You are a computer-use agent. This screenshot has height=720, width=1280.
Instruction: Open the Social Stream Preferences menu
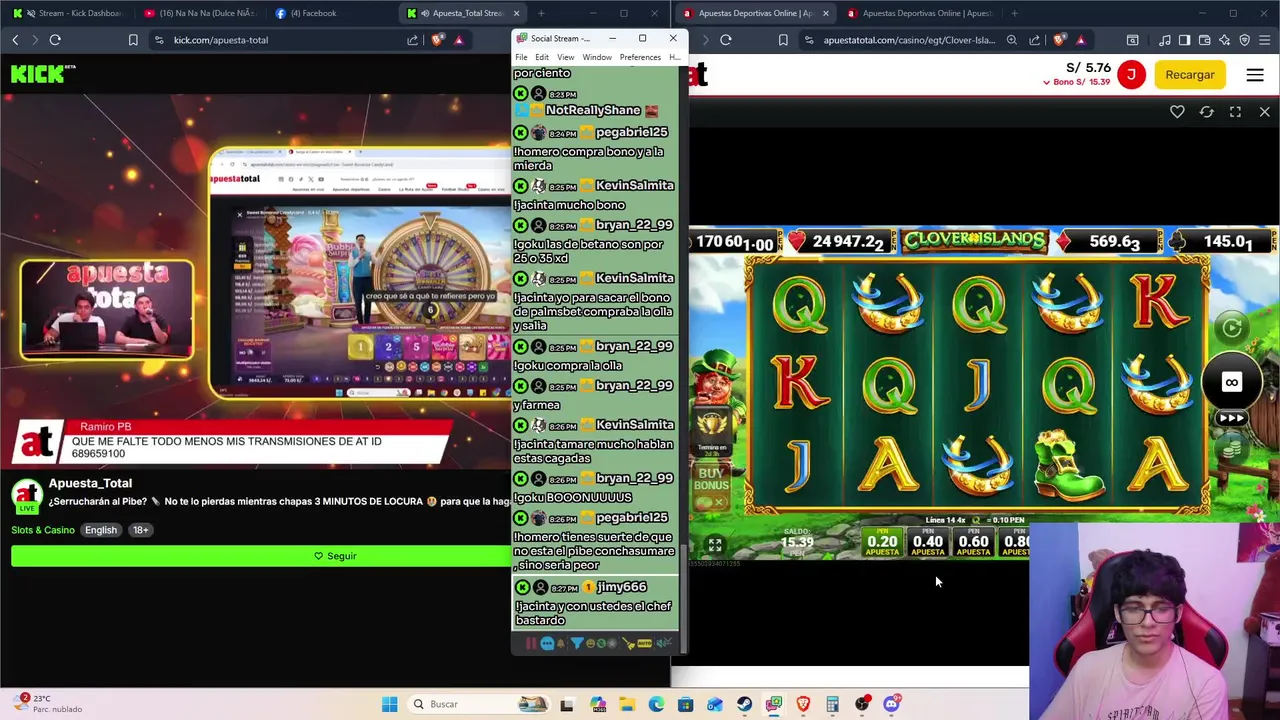pos(640,57)
